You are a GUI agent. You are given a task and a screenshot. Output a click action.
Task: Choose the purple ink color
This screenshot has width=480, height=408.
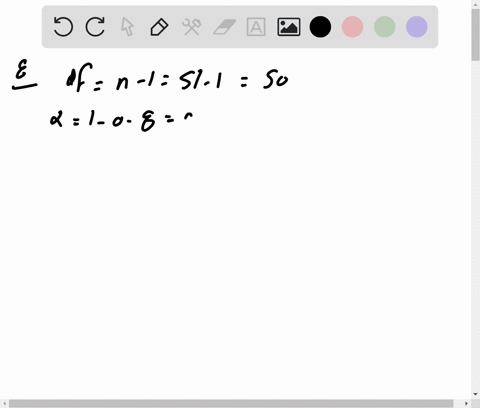(417, 27)
